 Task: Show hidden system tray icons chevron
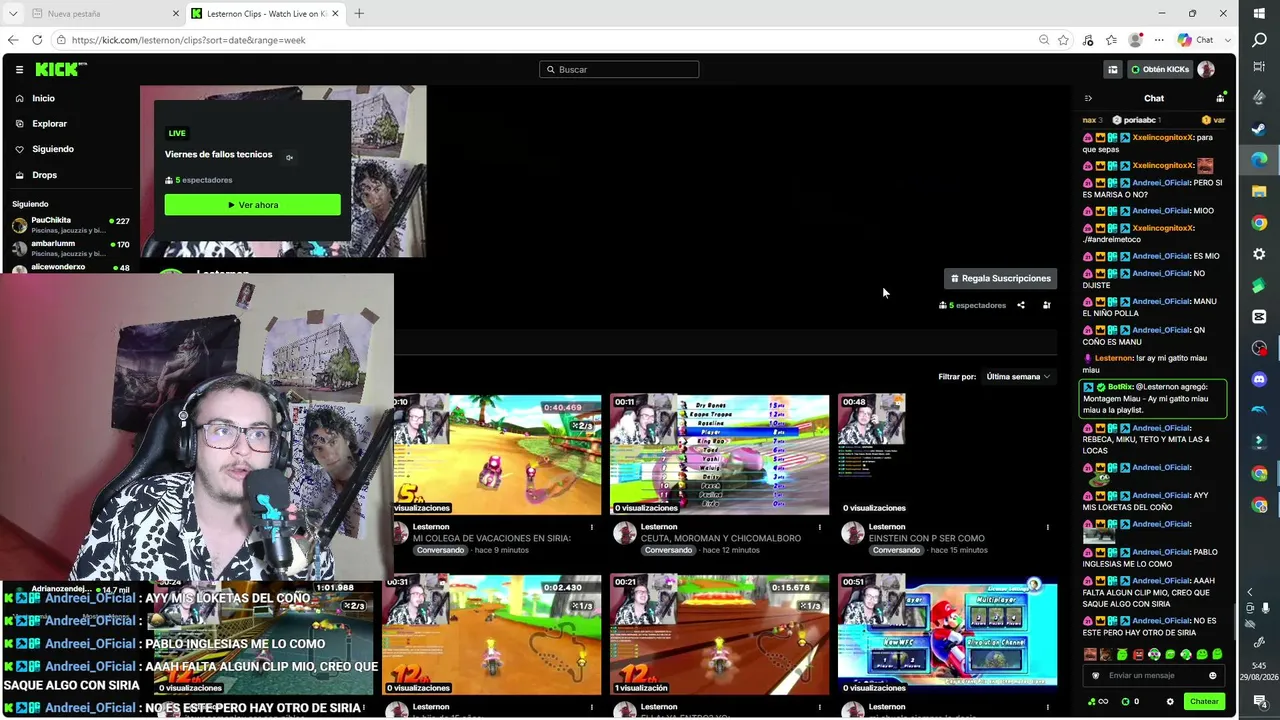1249,592
